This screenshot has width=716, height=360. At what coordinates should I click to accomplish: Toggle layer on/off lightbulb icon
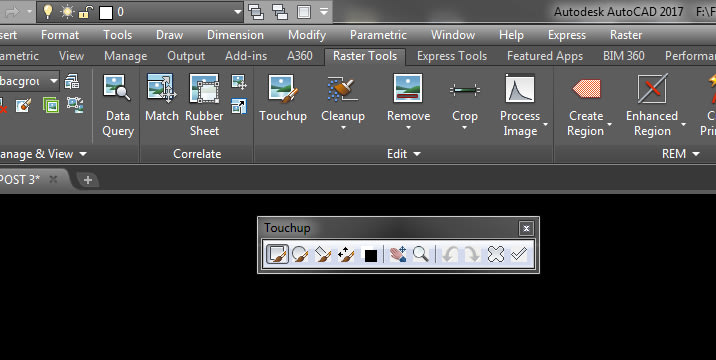coord(47,12)
